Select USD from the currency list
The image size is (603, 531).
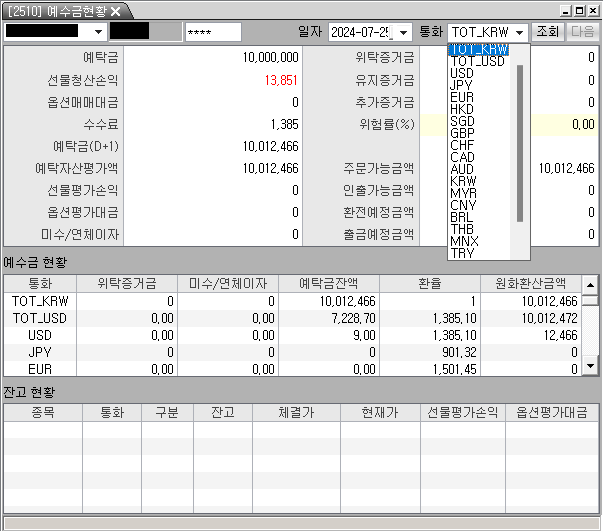462,73
